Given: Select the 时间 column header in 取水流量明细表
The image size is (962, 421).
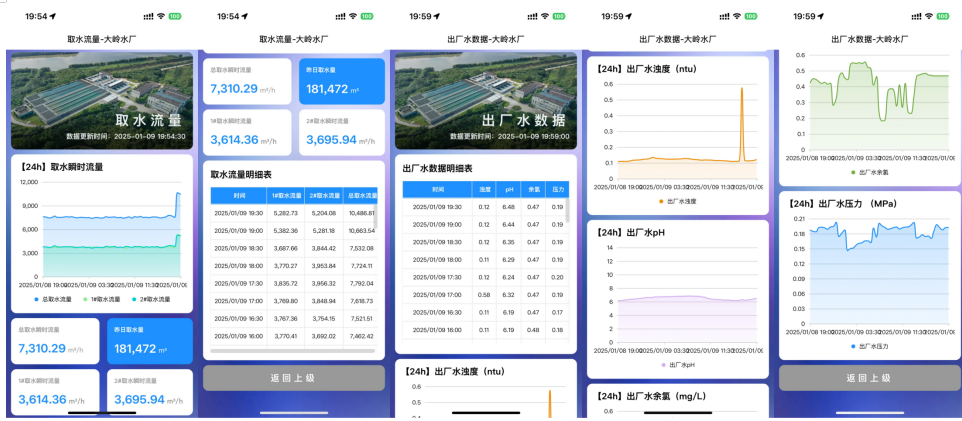Looking at the screenshot, I should tap(239, 196).
